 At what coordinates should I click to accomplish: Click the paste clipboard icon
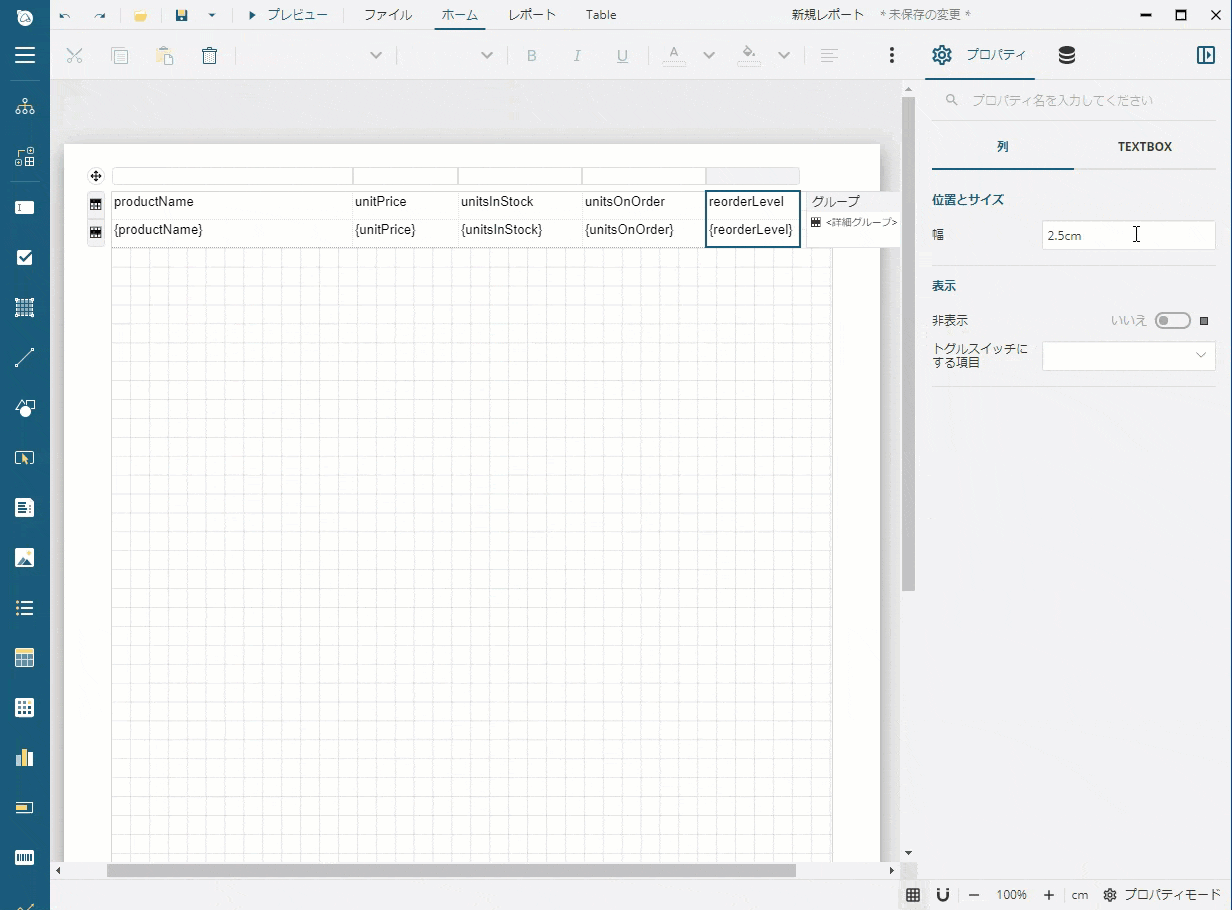165,56
